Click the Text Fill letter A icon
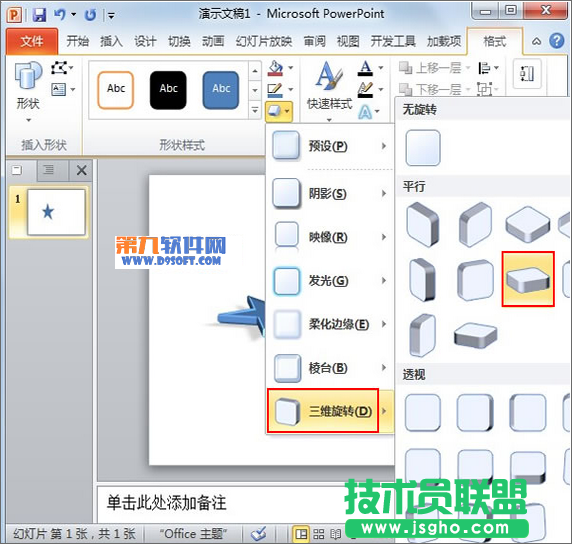Image resolution: width=572 pixels, height=544 pixels. point(366,68)
